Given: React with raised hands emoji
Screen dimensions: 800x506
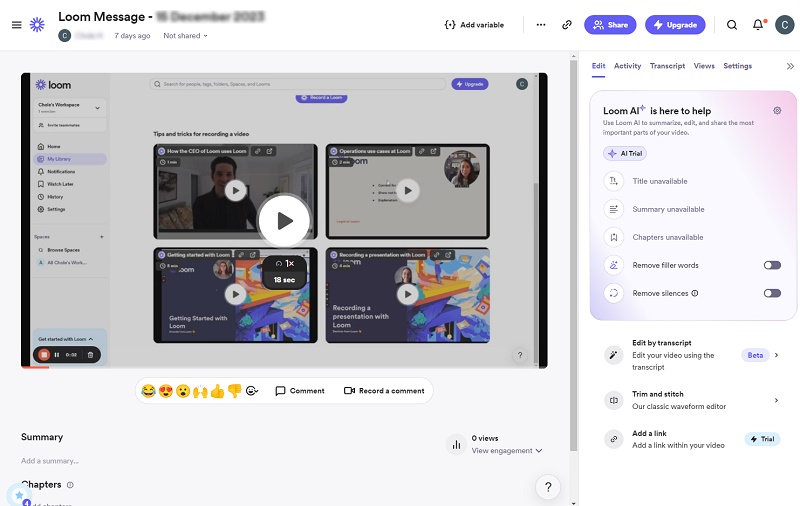Looking at the screenshot, I should pos(200,391).
